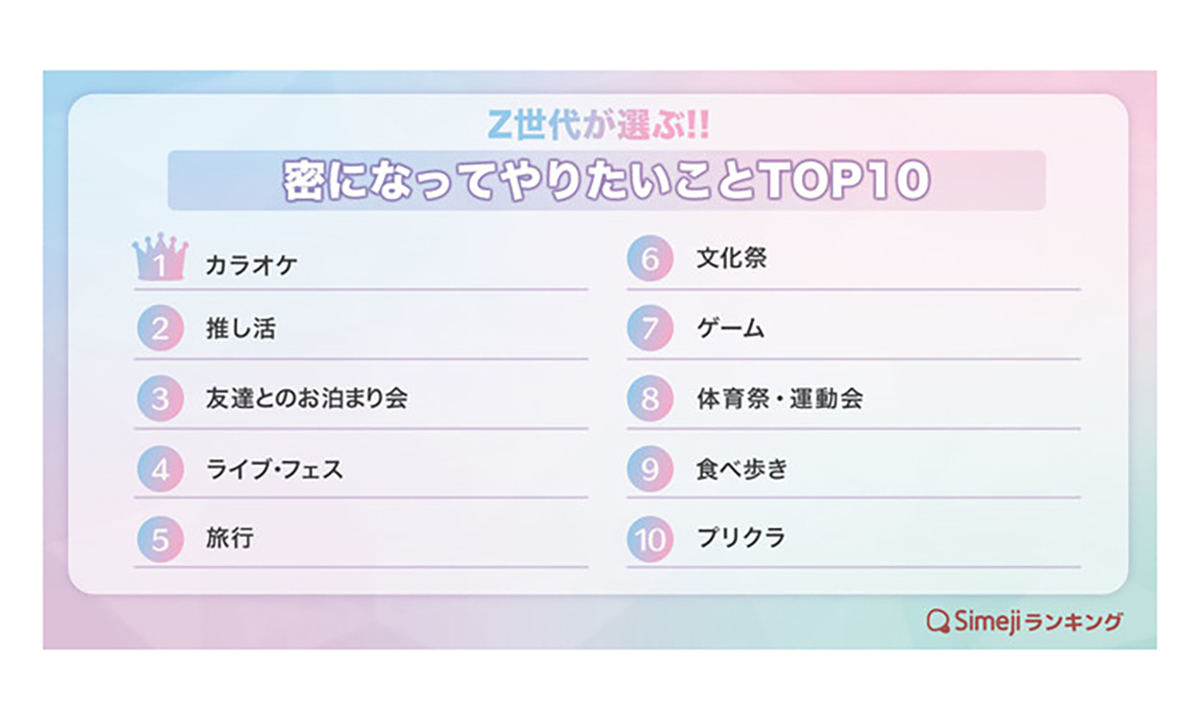This screenshot has width=1200, height=720.
Task: Select the number 8 circle badge
Action: (x=650, y=399)
